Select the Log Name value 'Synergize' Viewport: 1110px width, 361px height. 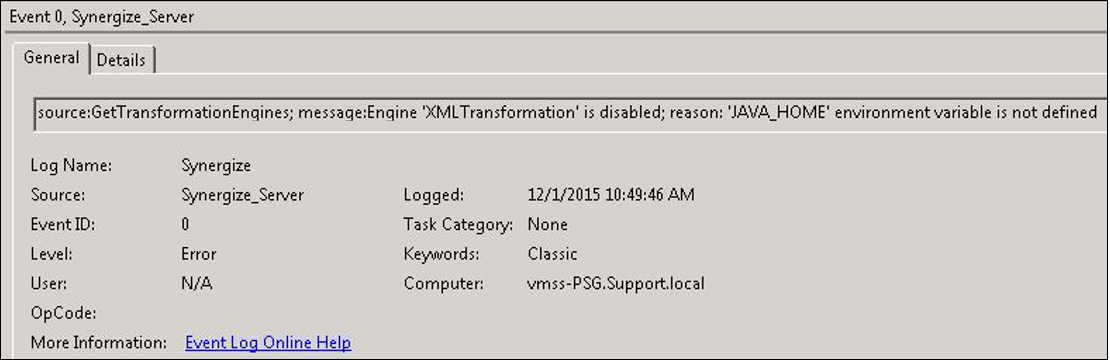(x=216, y=166)
